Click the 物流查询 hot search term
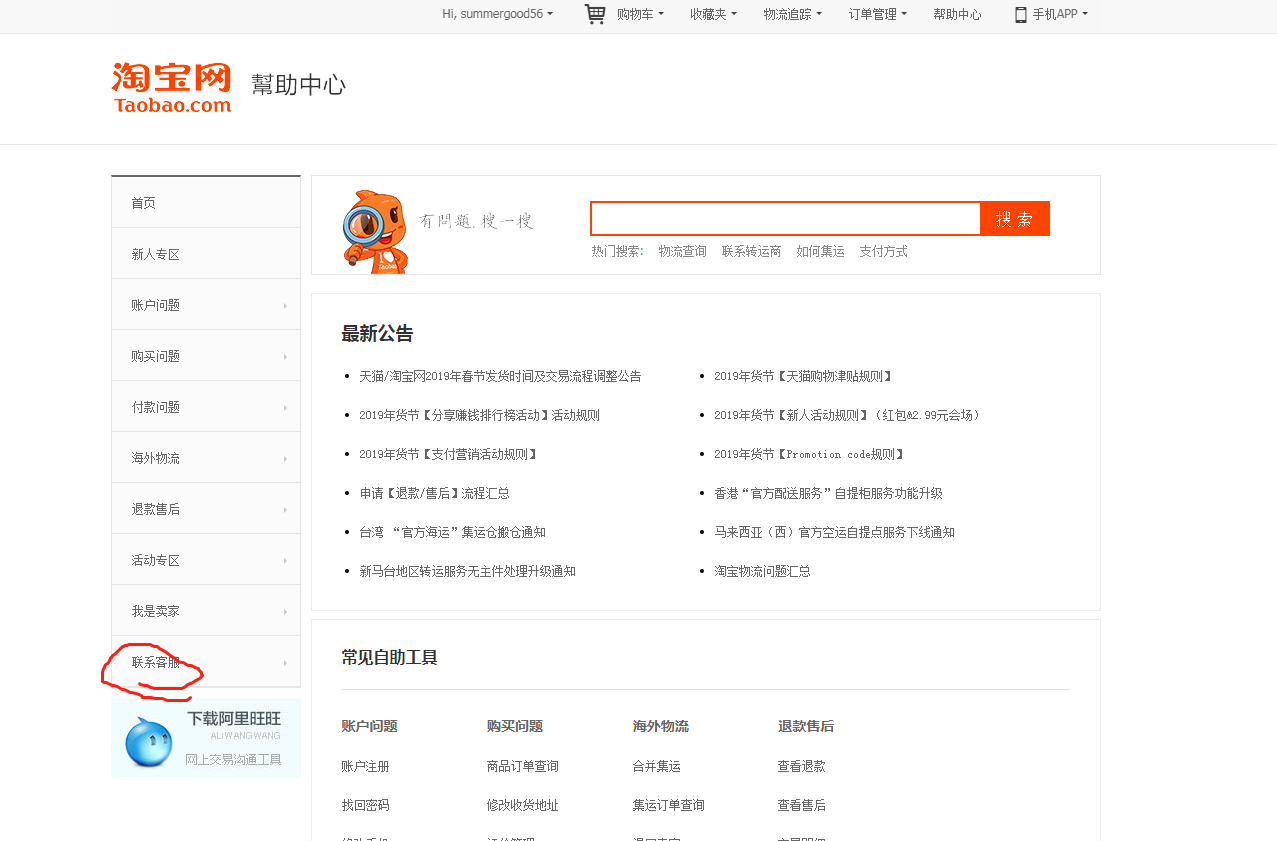This screenshot has width=1277, height=841. (x=682, y=251)
